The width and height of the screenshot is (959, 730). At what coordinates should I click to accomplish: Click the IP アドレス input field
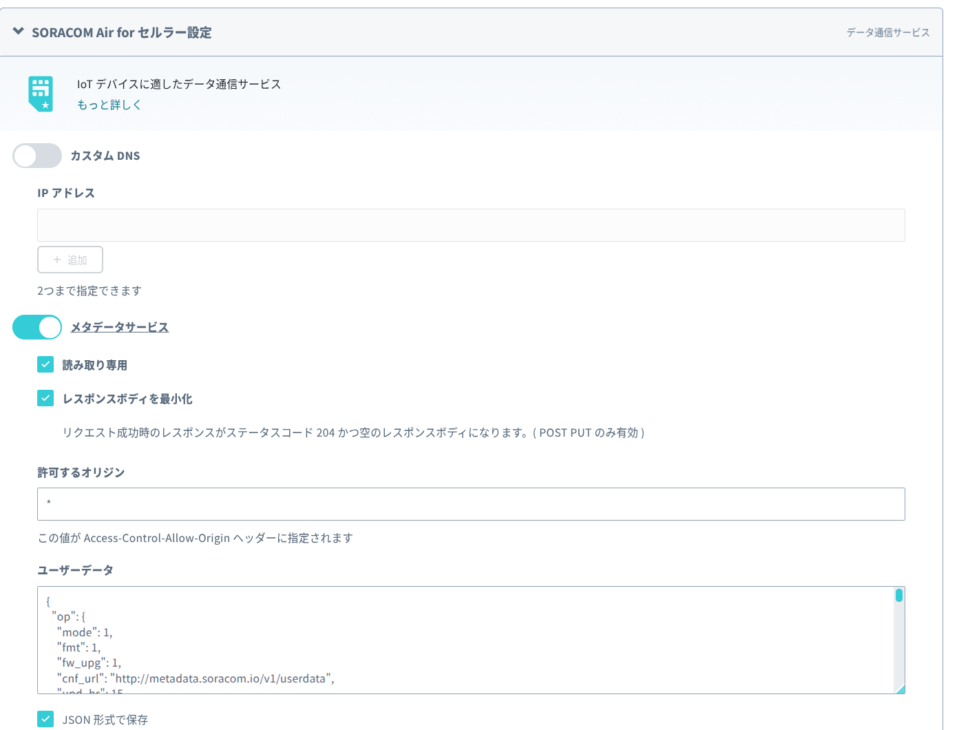coord(471,225)
